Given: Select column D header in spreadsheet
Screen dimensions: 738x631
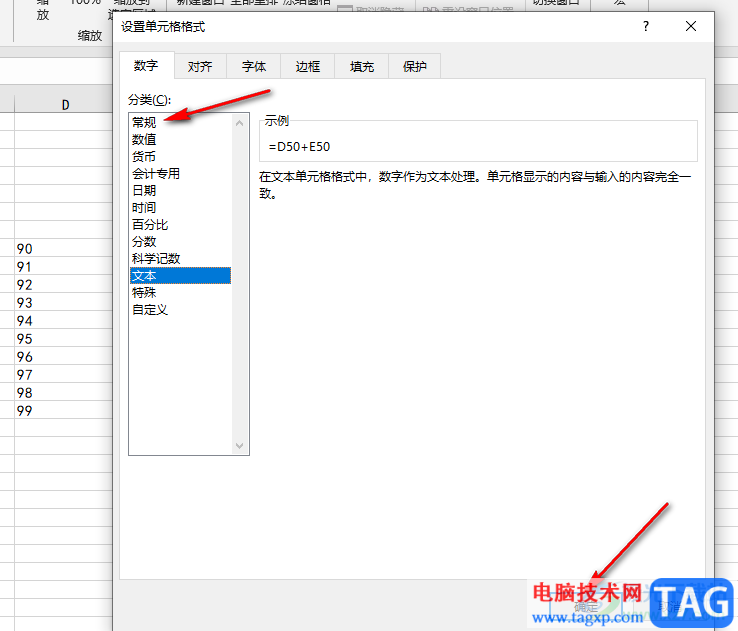Looking at the screenshot, I should click(64, 104).
